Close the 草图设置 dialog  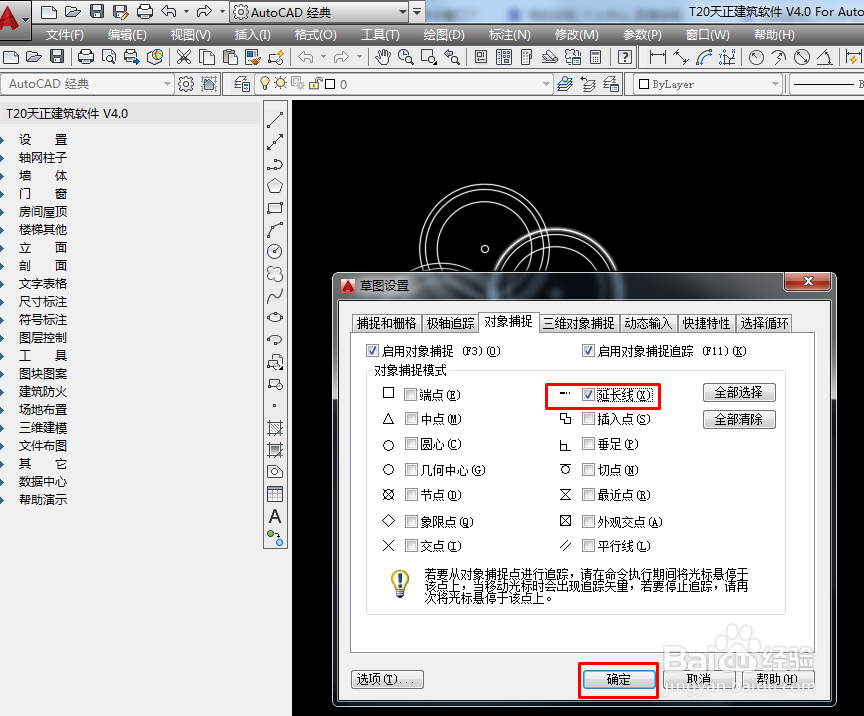coord(808,281)
